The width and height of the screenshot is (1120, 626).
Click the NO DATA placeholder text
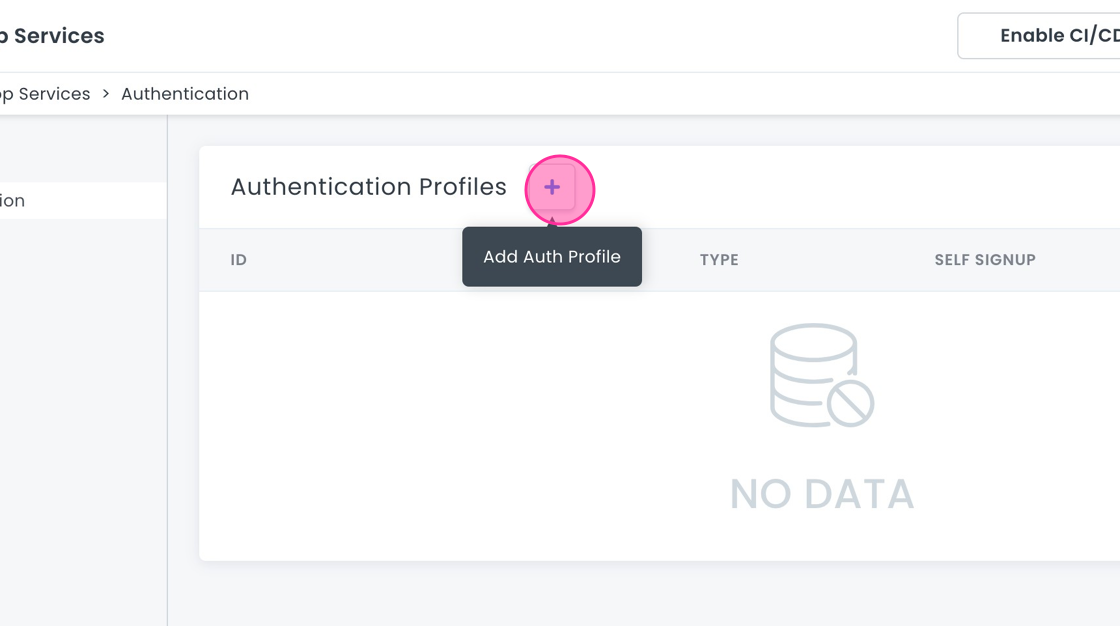[x=822, y=493]
